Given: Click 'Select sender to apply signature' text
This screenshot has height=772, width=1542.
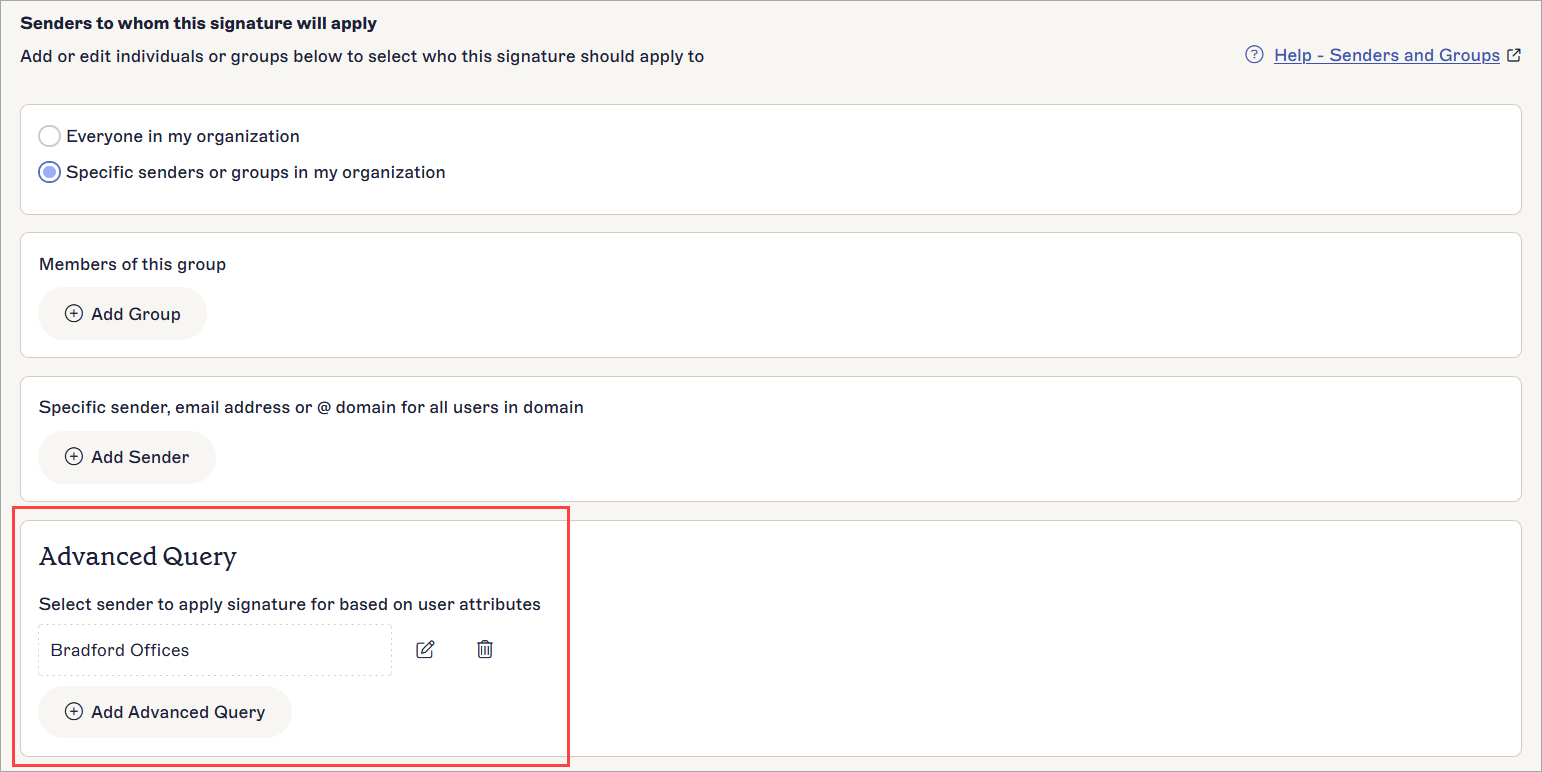Looking at the screenshot, I should [x=290, y=604].
